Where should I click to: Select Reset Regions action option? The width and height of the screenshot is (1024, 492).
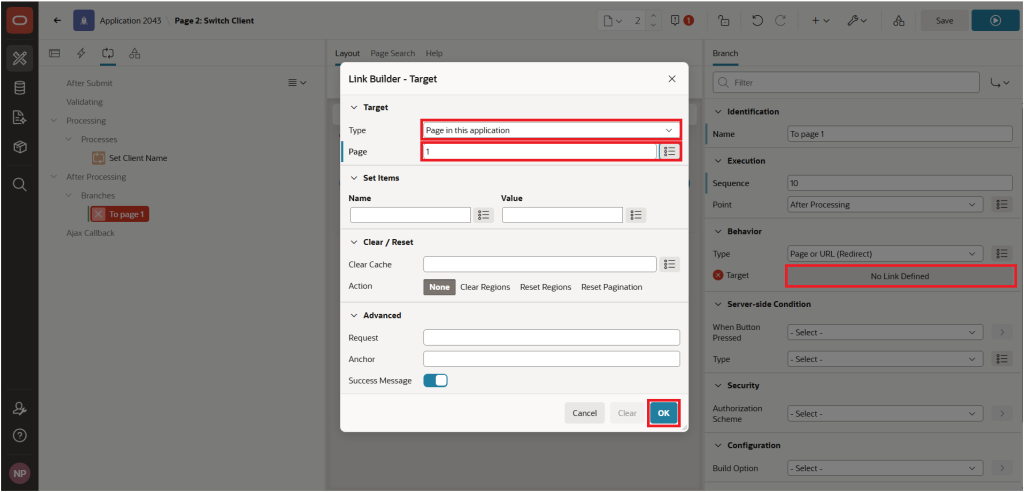pyautogui.click(x=545, y=287)
